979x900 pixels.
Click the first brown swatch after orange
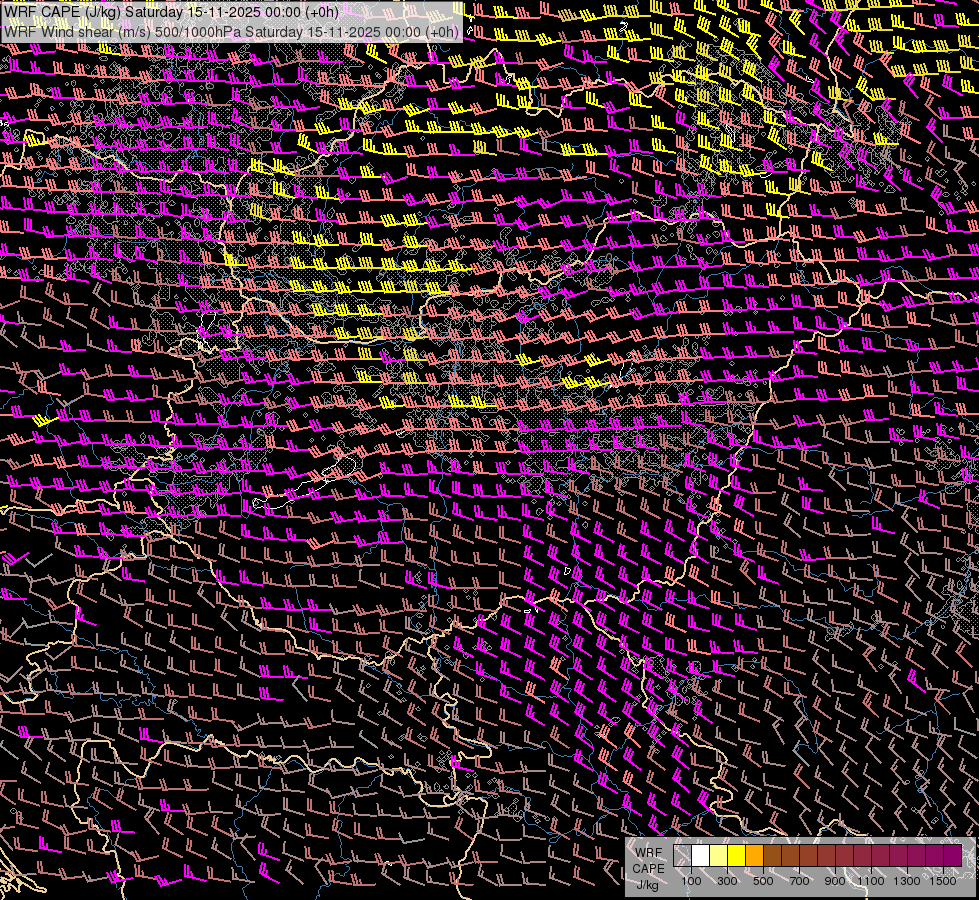(x=773, y=856)
